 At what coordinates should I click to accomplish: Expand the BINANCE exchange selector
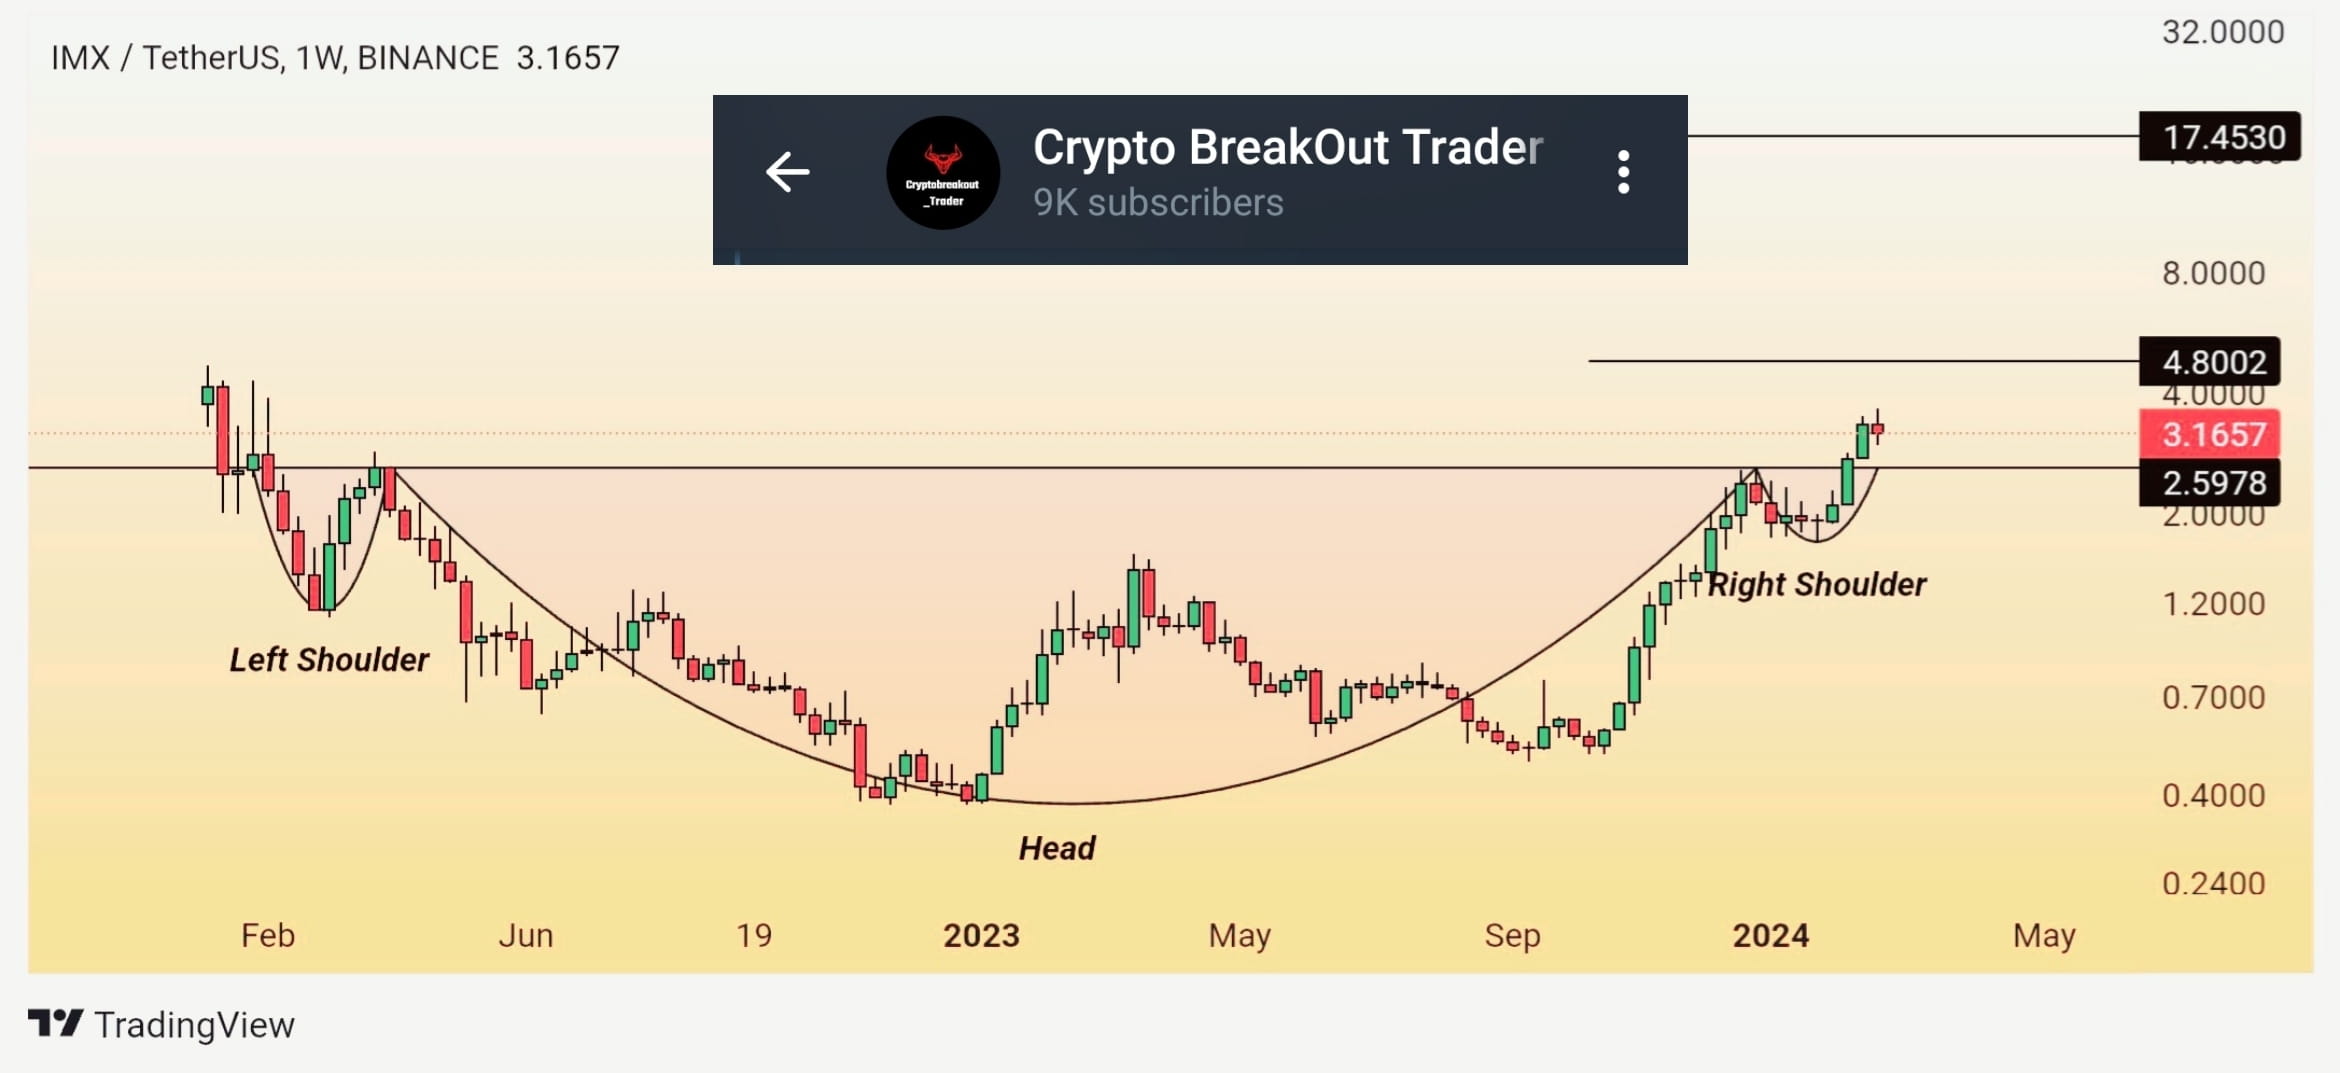(428, 57)
